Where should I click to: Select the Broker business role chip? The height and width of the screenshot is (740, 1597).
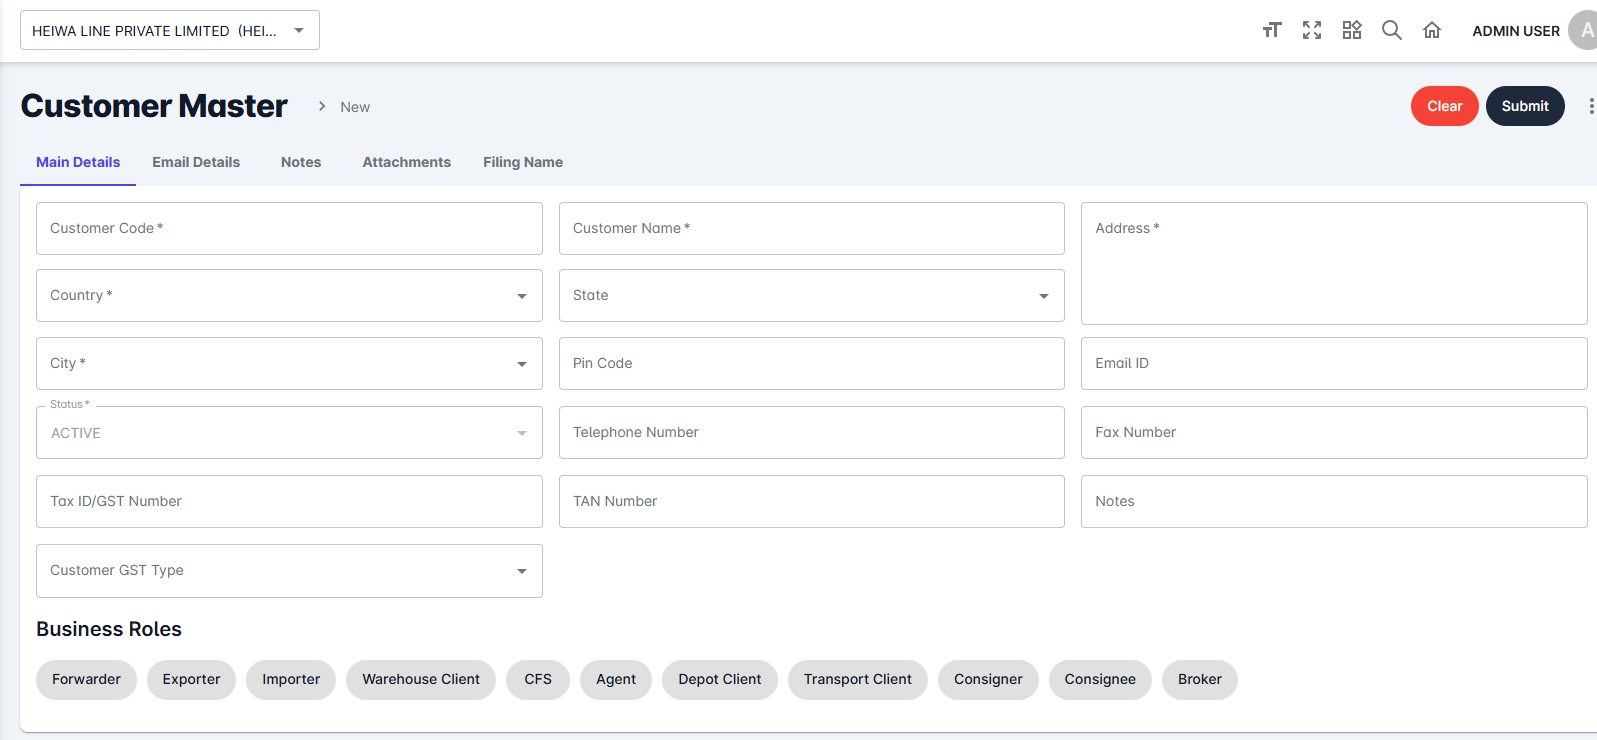[x=1199, y=679]
